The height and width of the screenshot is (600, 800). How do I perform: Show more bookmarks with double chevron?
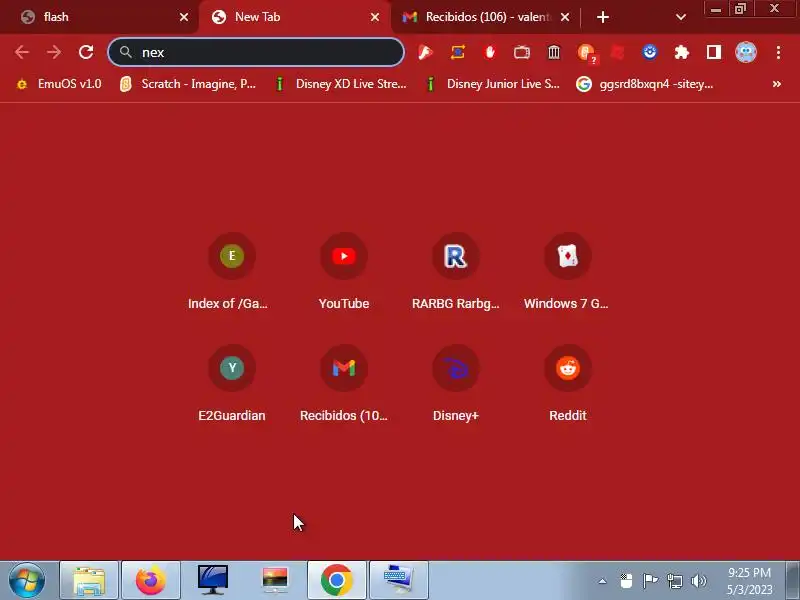coord(777,84)
